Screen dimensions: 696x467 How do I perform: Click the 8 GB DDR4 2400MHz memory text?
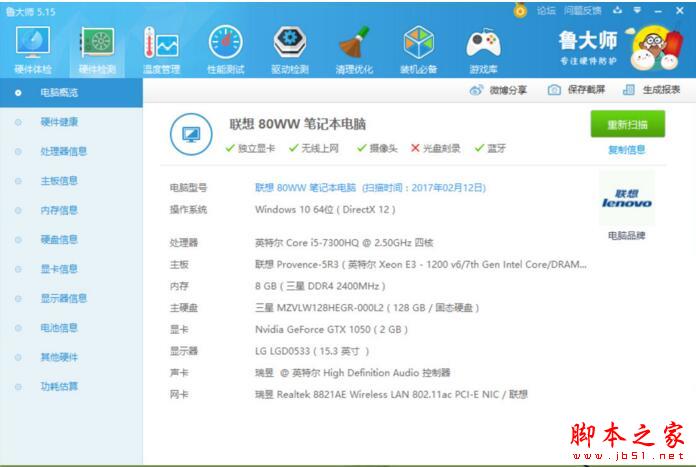tap(320, 286)
